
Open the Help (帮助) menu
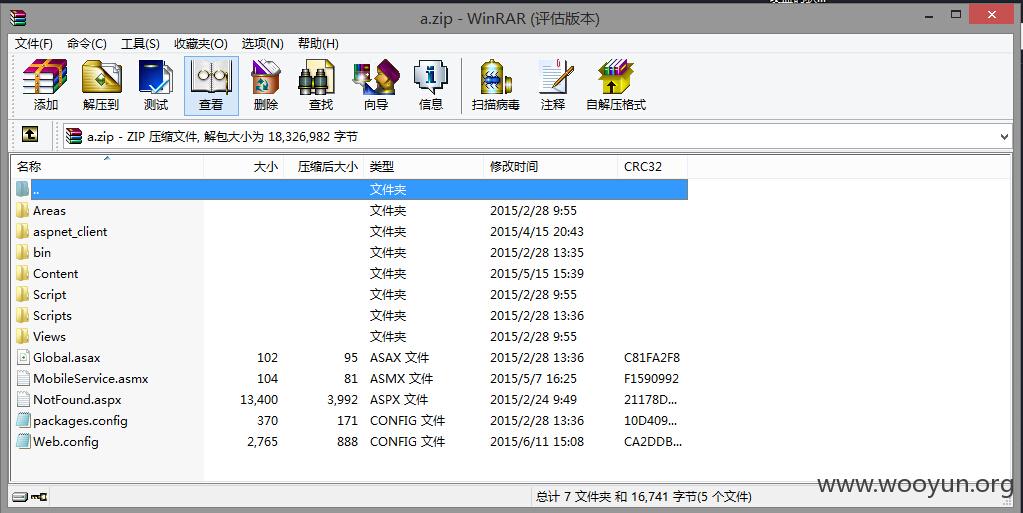[x=318, y=44]
